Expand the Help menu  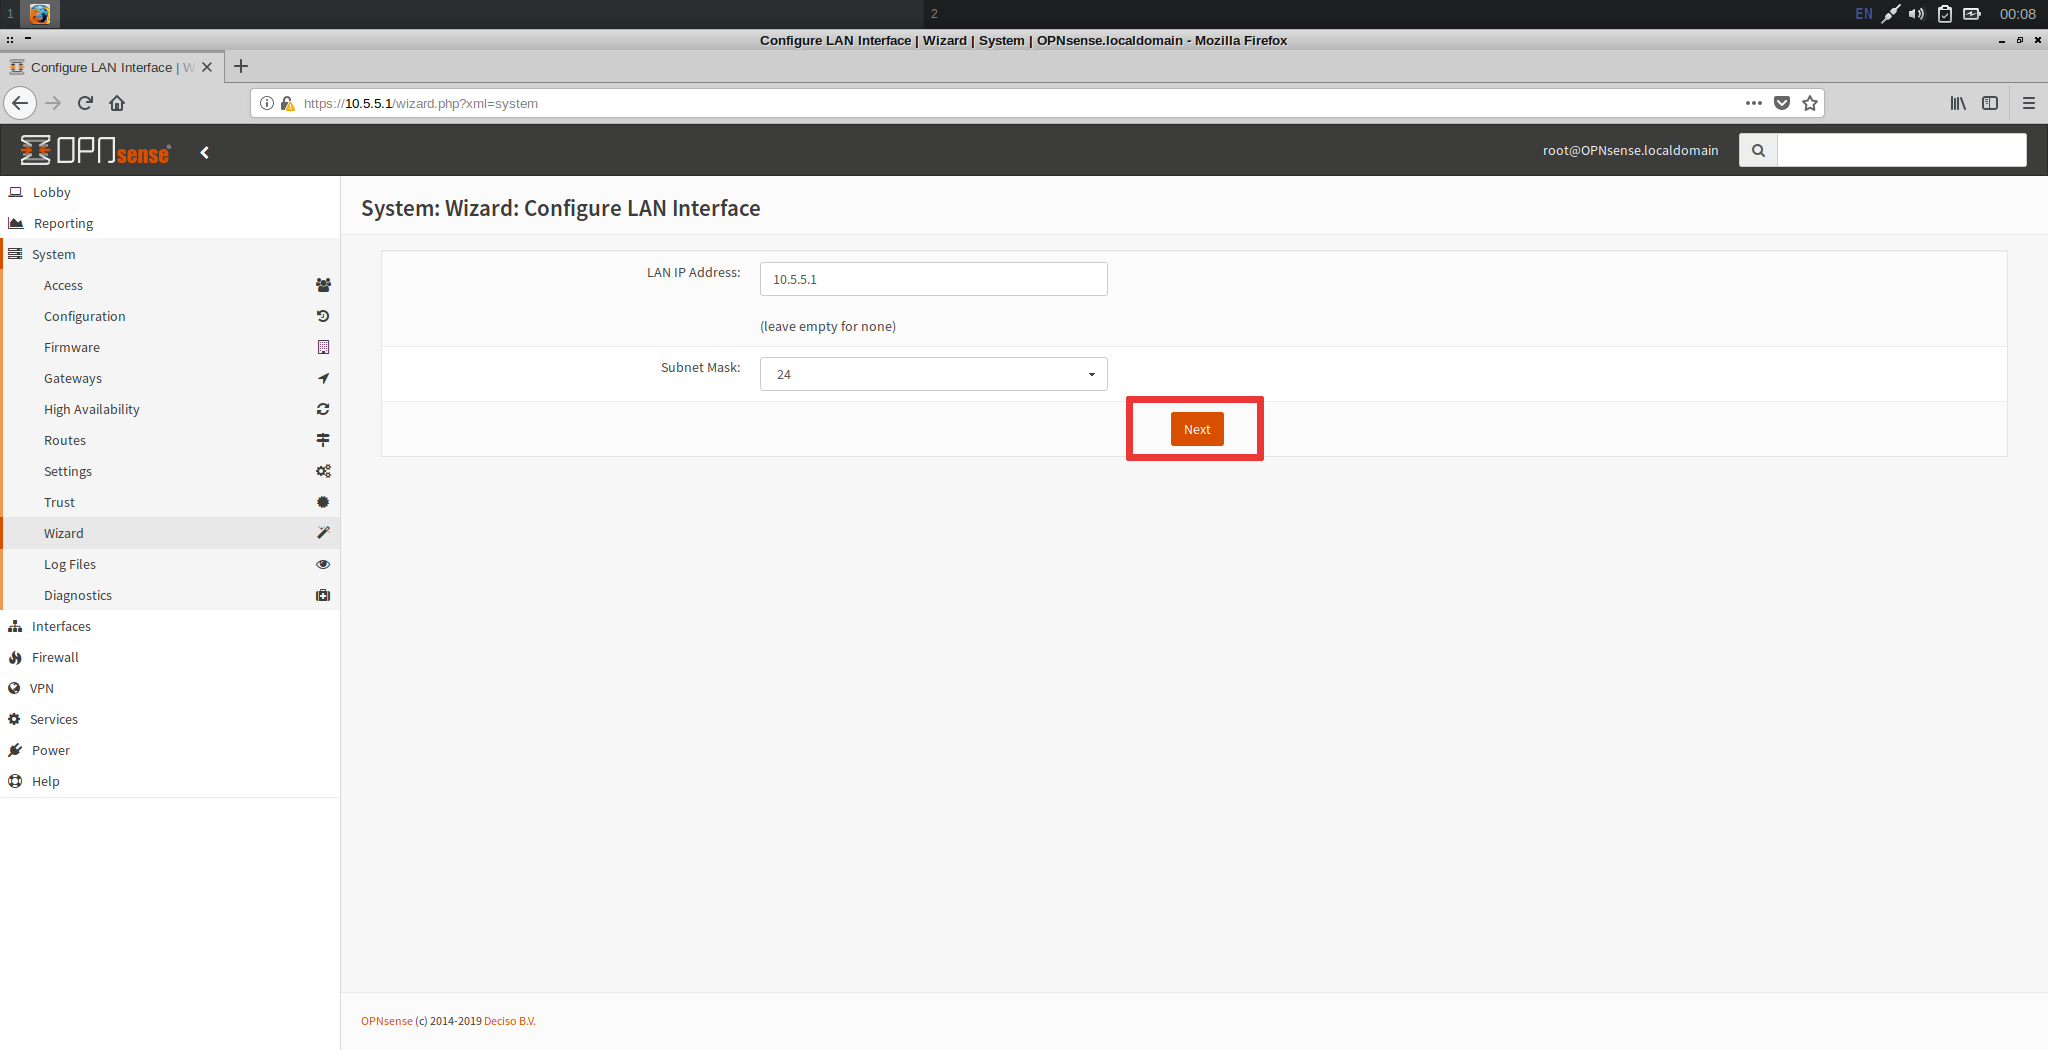(170, 781)
